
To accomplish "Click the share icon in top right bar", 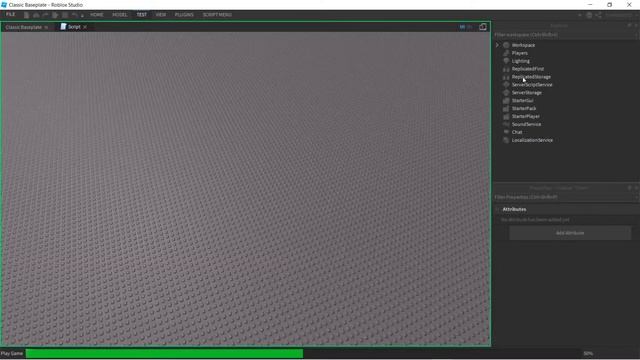I will tap(598, 15).
